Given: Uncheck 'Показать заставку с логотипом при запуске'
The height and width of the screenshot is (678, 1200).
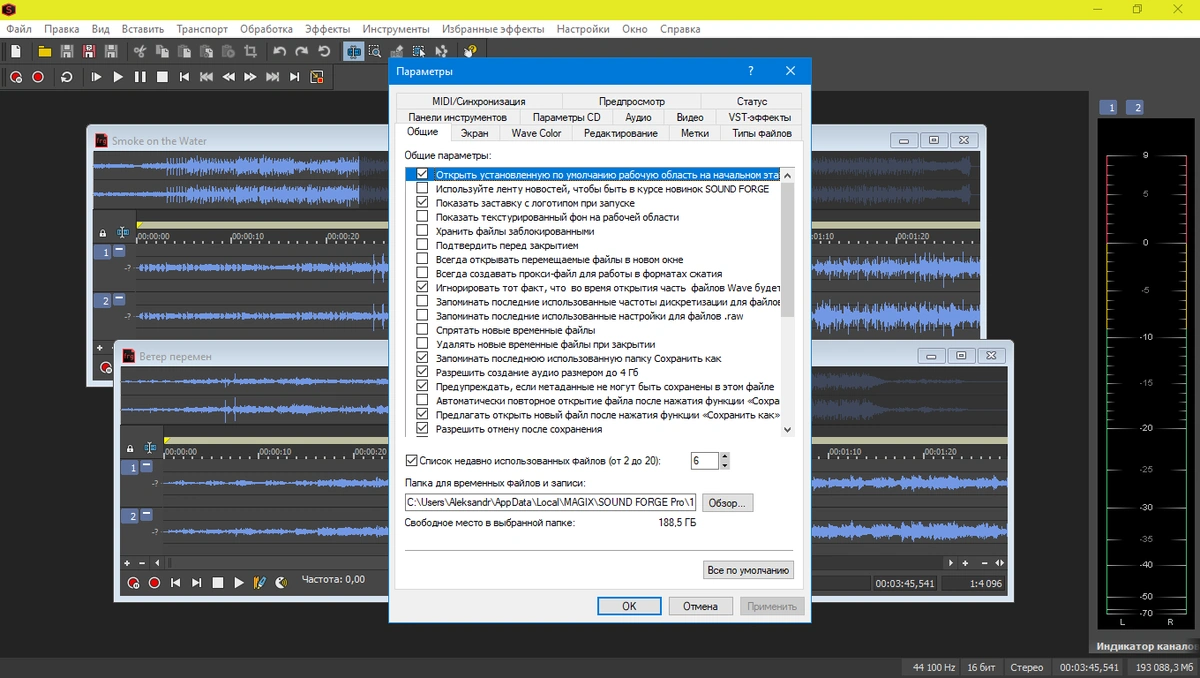Looking at the screenshot, I should (x=422, y=202).
